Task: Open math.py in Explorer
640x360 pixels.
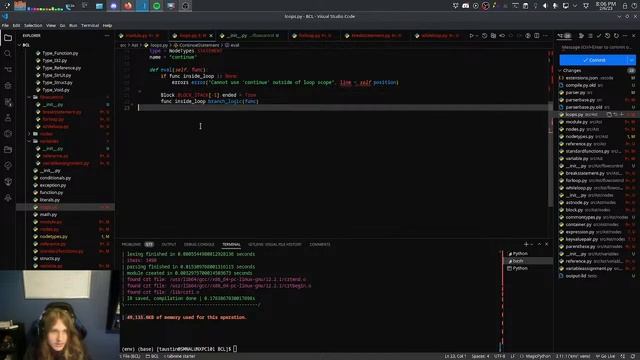Action: 48,215
